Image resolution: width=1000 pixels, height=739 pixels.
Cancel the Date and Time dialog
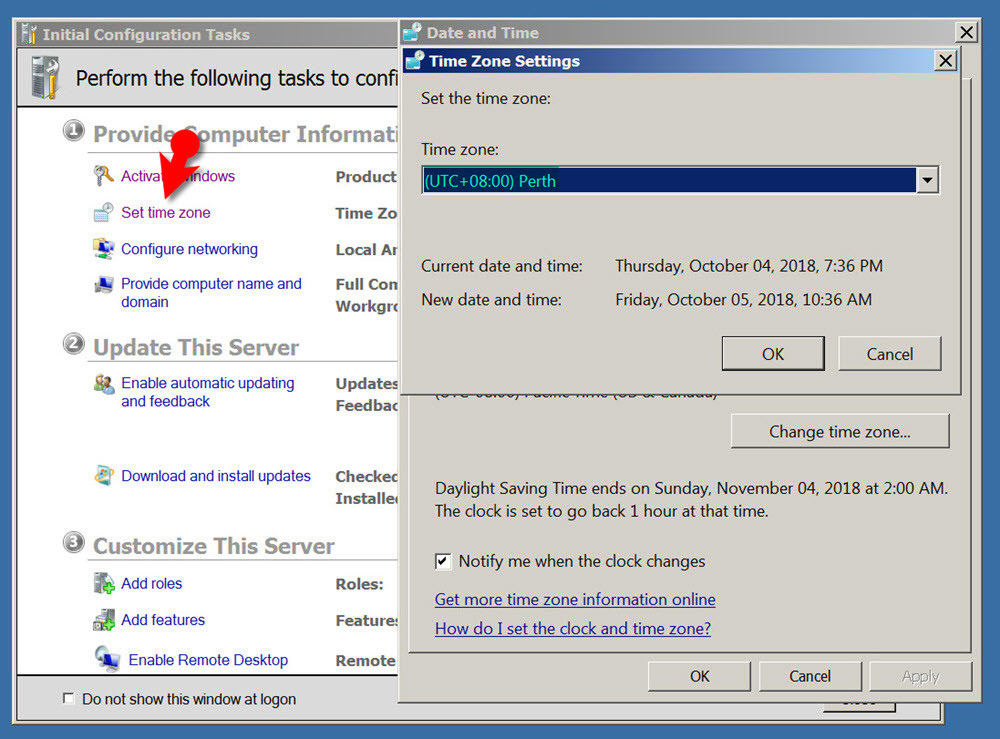click(x=810, y=676)
